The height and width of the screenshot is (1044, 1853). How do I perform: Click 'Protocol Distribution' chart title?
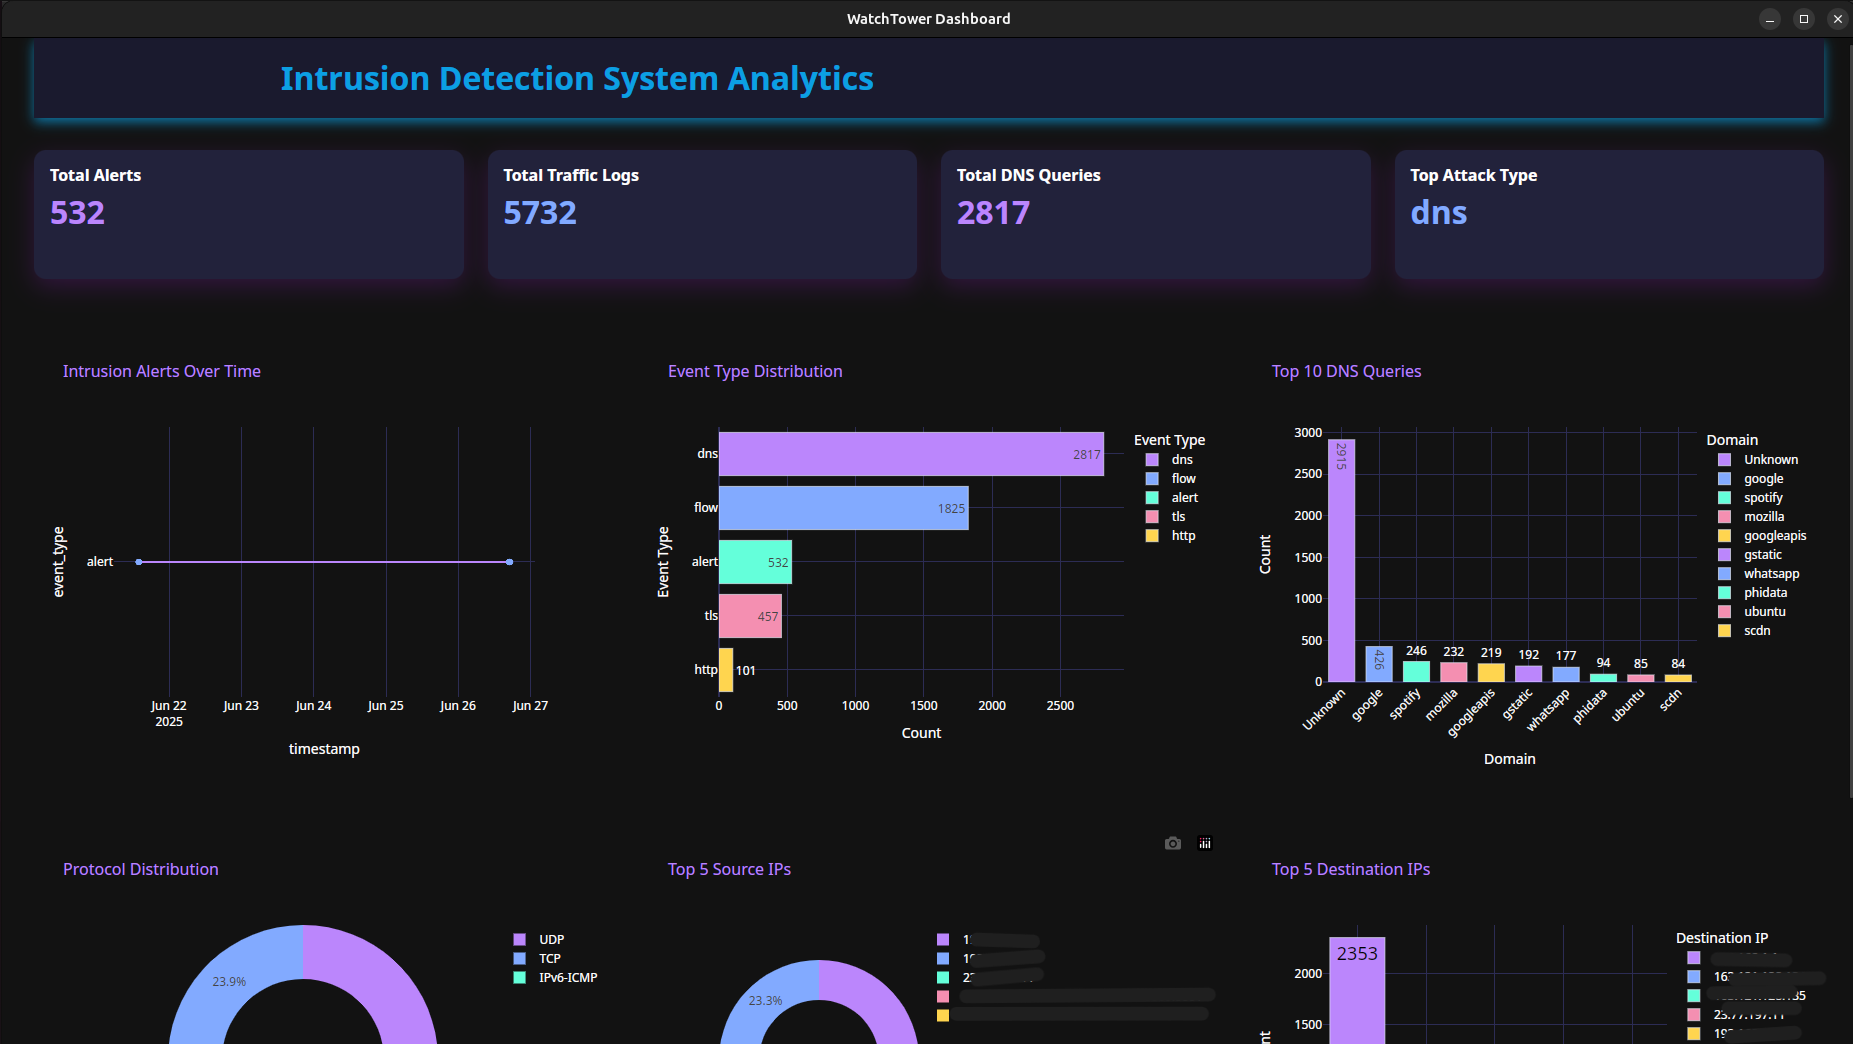(x=141, y=869)
